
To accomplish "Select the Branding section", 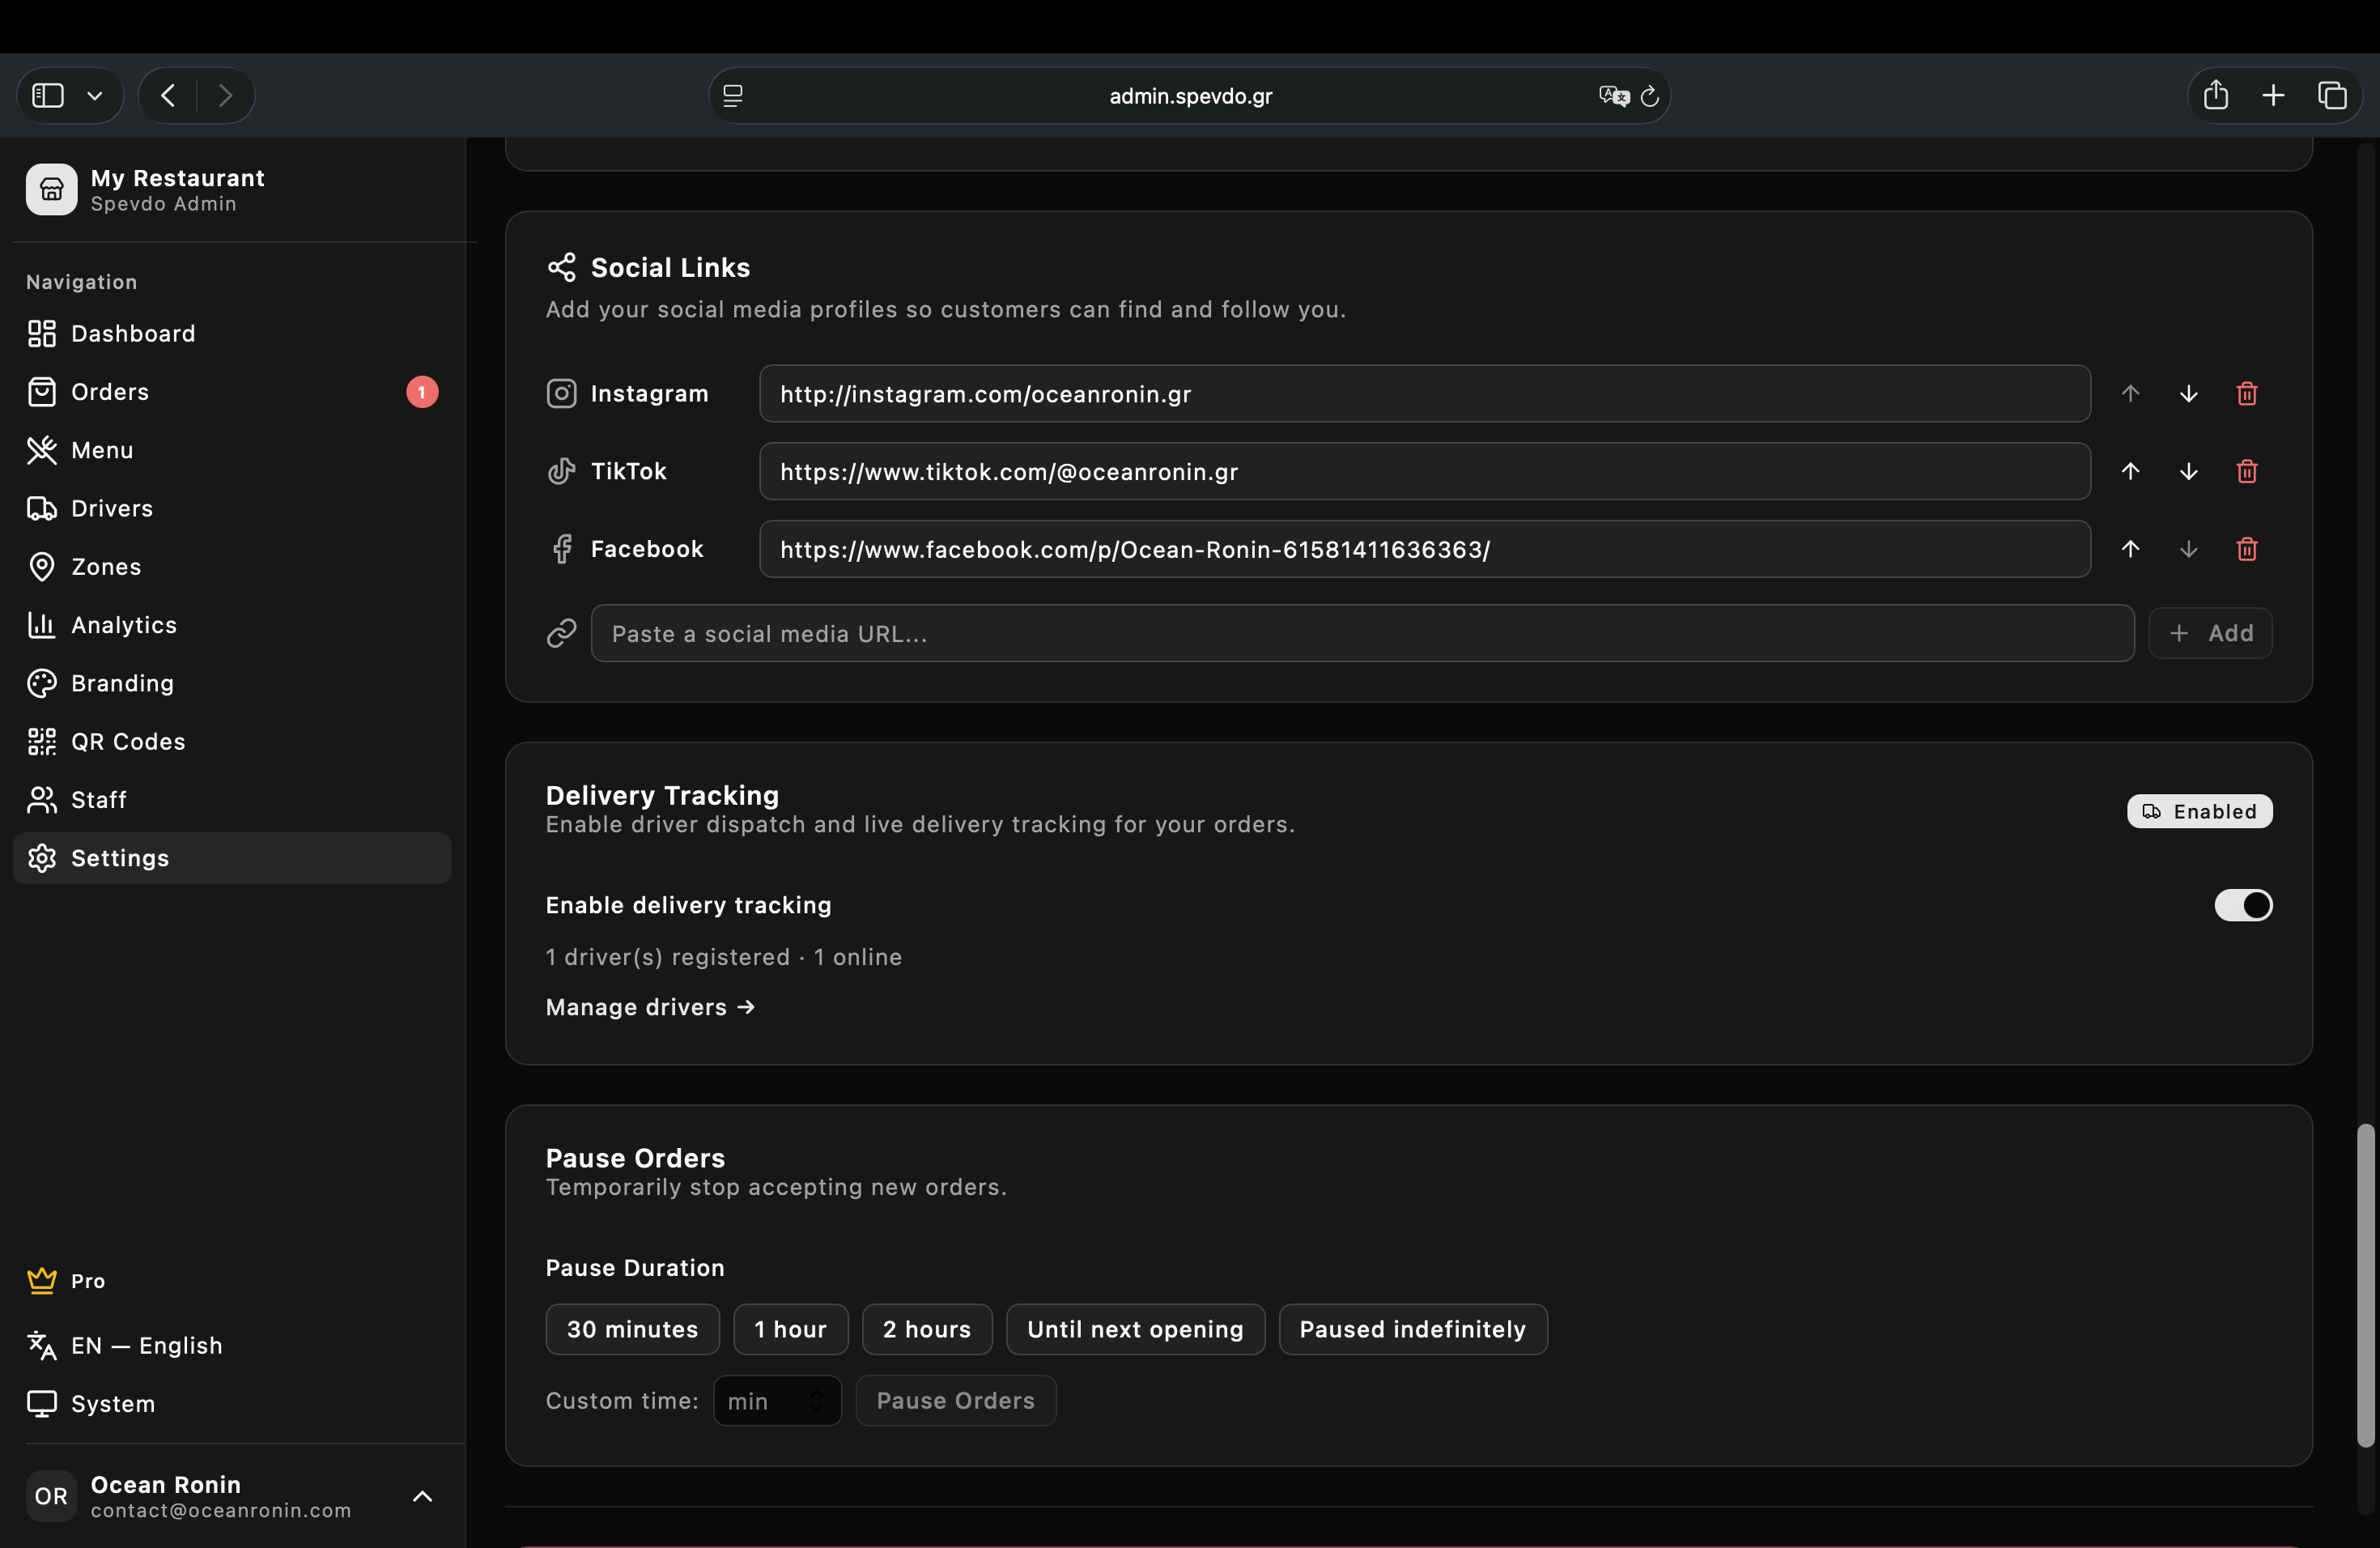I will [122, 683].
